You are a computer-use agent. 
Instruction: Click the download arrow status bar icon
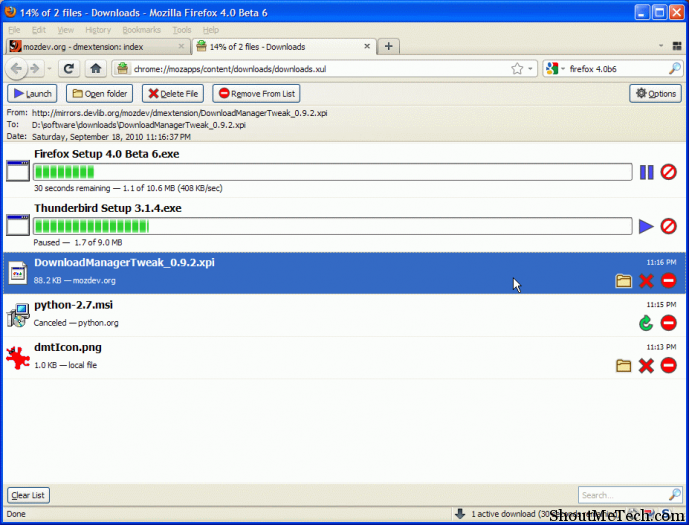click(460, 514)
